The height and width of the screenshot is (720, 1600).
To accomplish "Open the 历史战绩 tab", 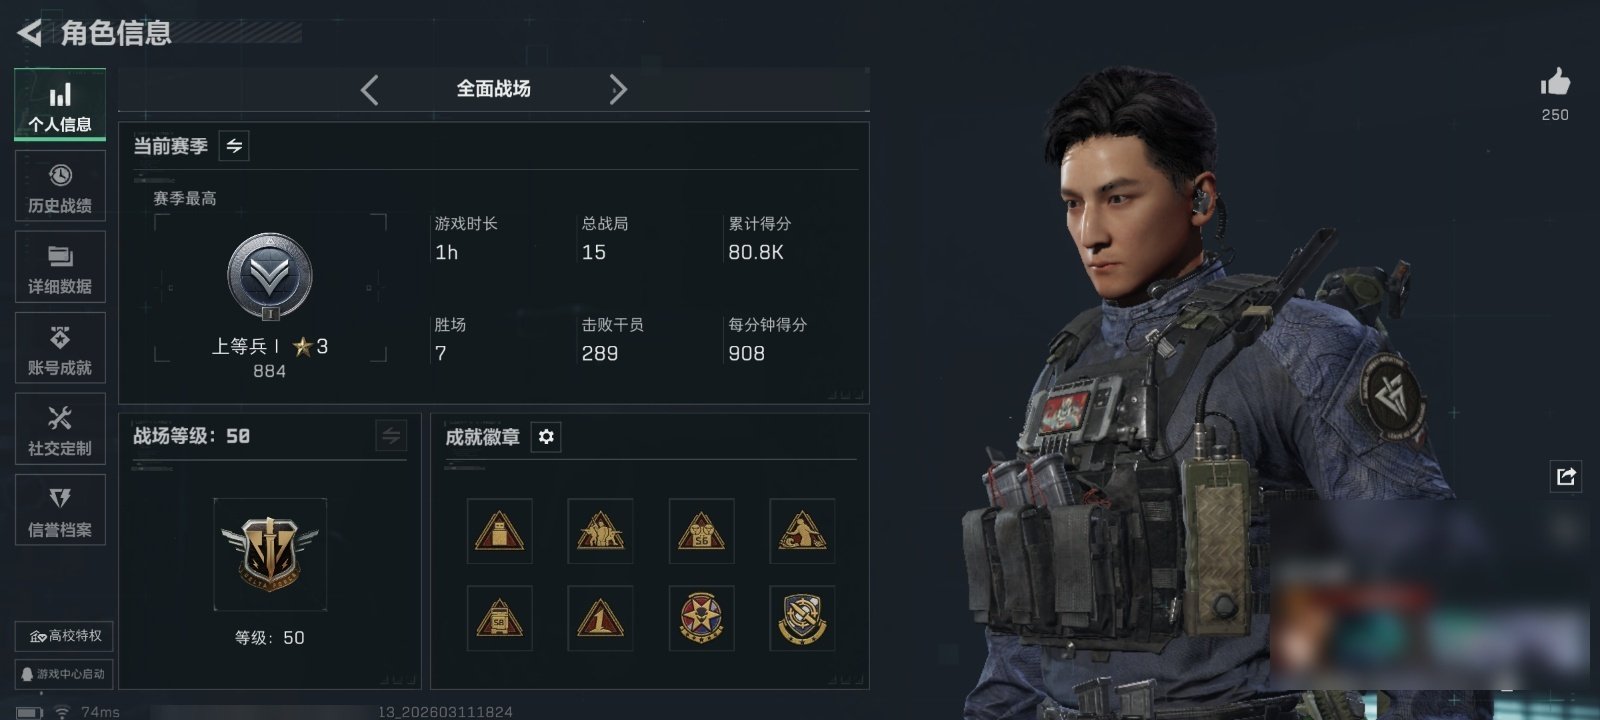I will click(x=60, y=186).
